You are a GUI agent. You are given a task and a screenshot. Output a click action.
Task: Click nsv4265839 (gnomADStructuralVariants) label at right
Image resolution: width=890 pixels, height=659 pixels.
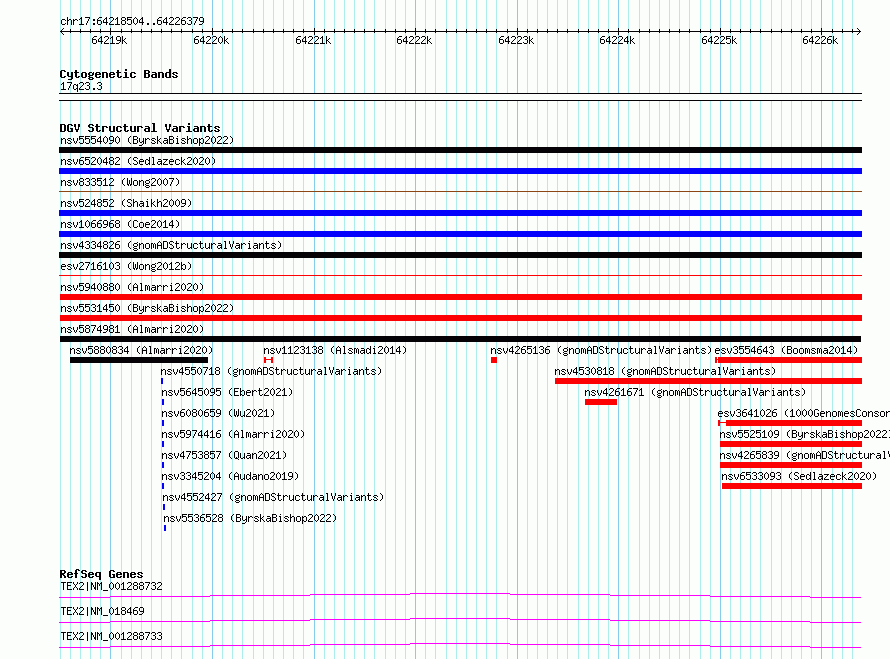pos(804,455)
